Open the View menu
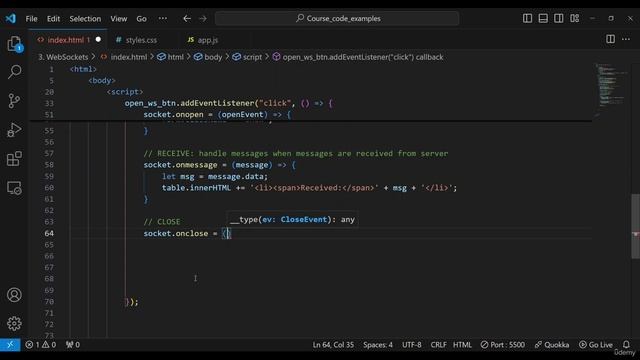 (x=119, y=19)
